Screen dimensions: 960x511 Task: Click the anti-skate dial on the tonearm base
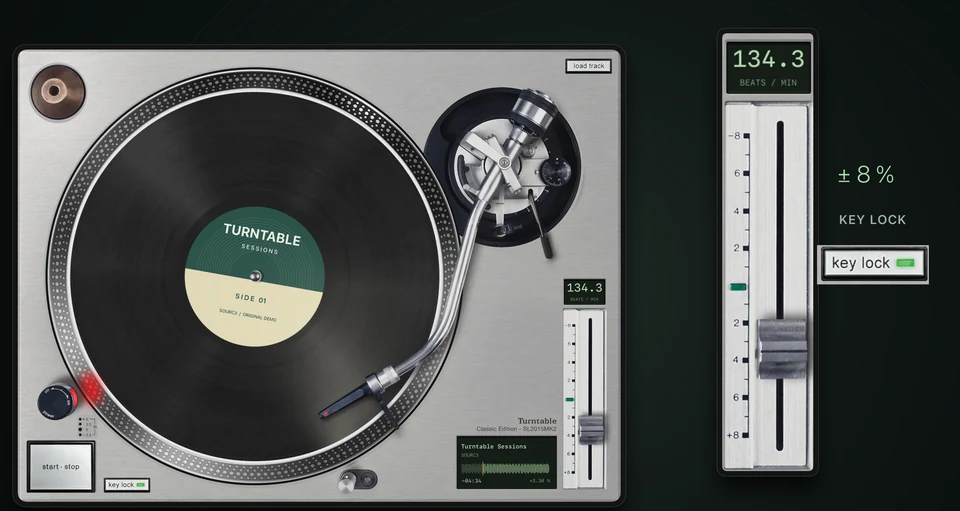click(555, 172)
